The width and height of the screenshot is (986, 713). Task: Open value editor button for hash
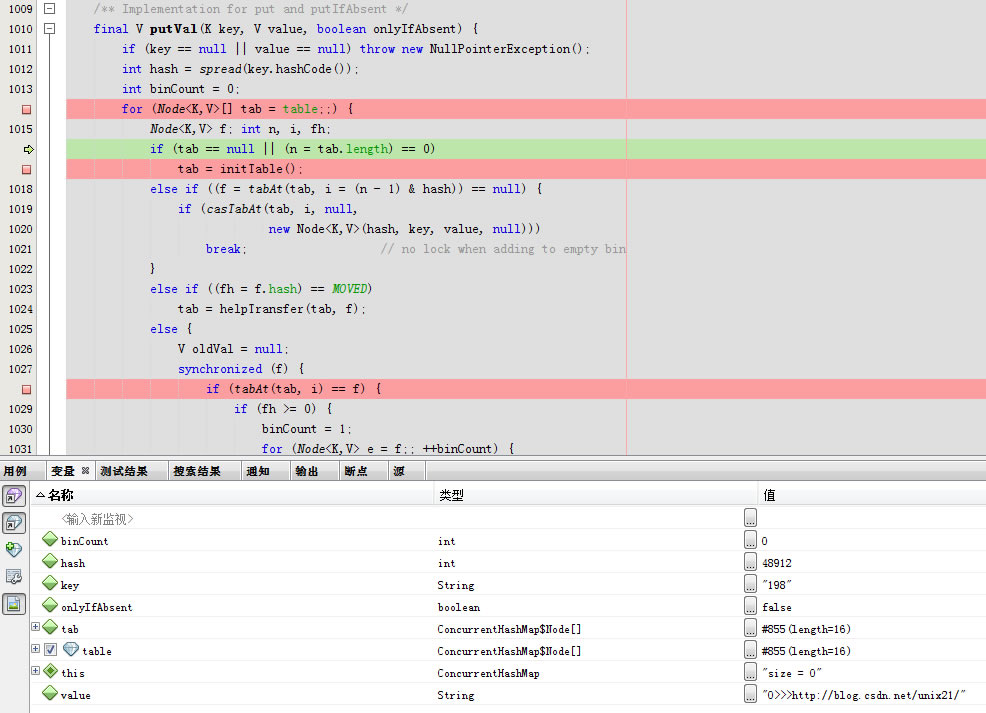pos(750,562)
